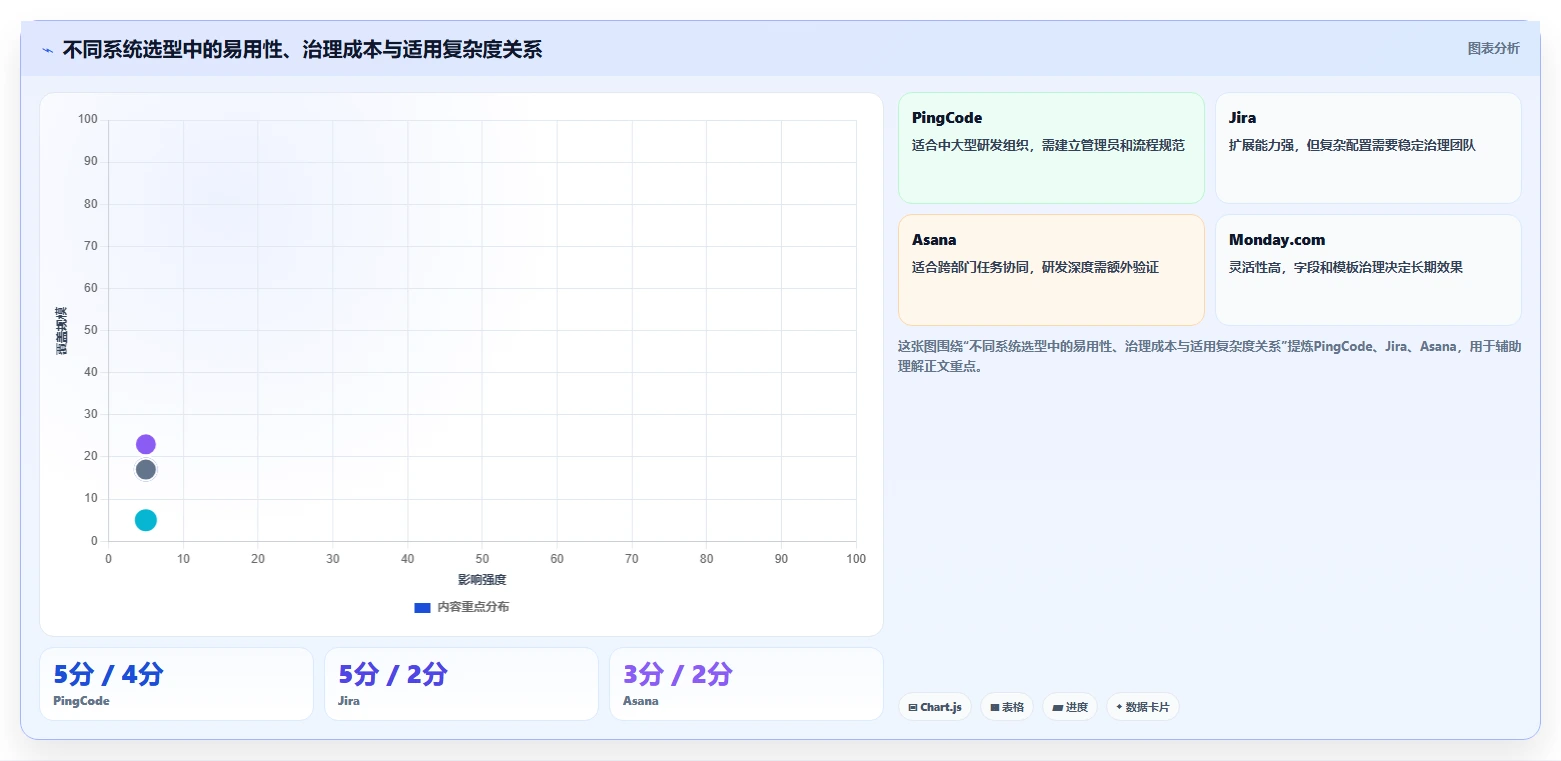This screenshot has height=761, width=1561.
Task: Click text 灵活性高，字段和模板治理决定长期效果
Action: pyautogui.click(x=1346, y=268)
